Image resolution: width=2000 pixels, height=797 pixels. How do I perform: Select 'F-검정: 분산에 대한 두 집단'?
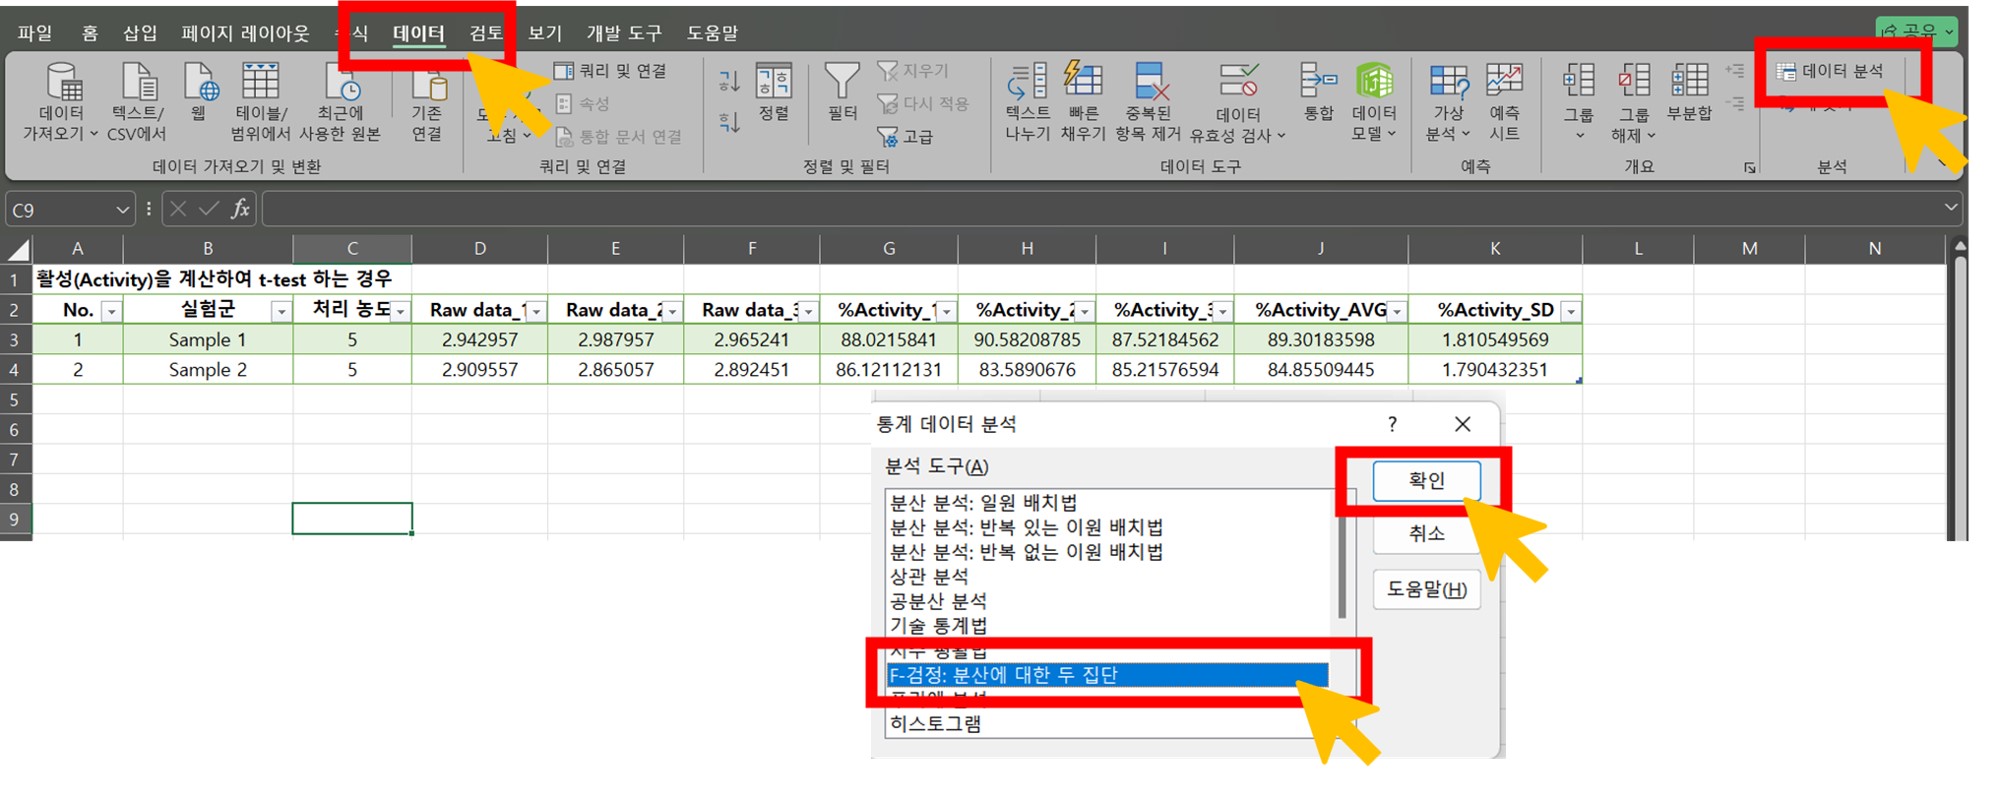[x=1107, y=675]
